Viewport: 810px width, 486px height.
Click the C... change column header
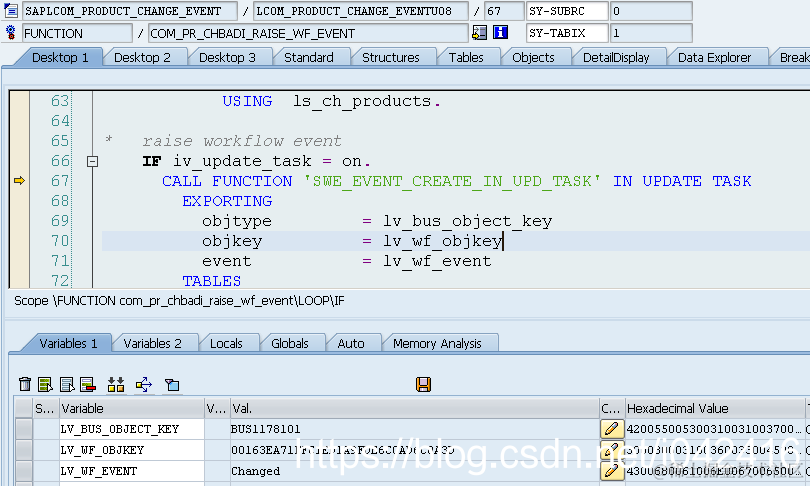click(x=612, y=408)
